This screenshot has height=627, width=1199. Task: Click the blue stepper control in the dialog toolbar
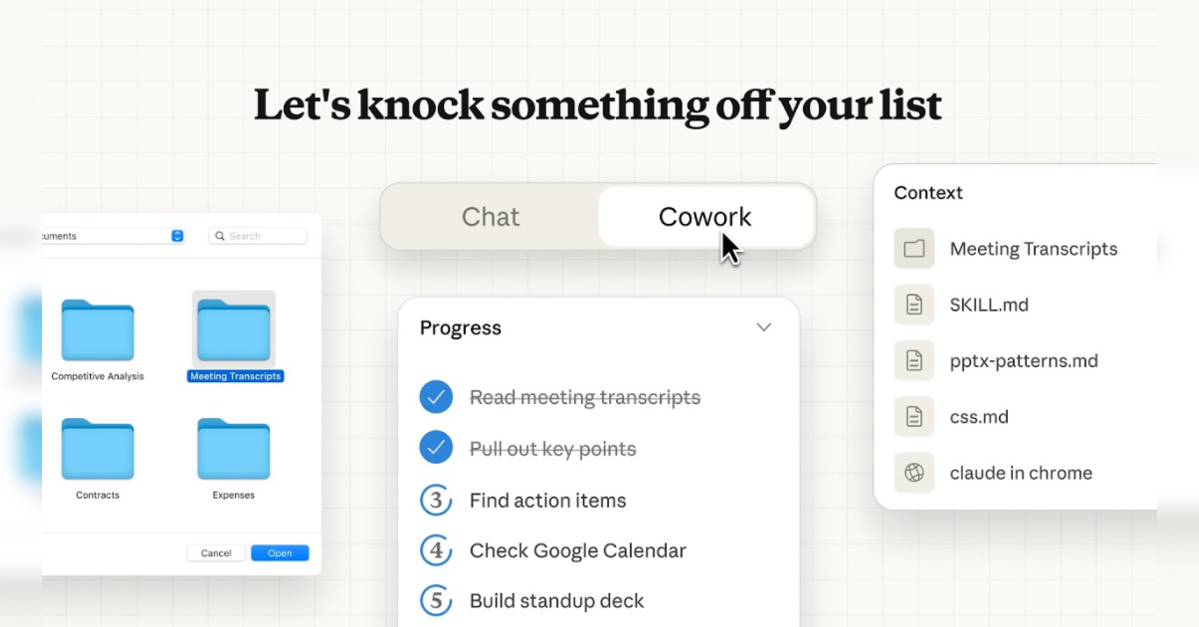[x=176, y=235]
